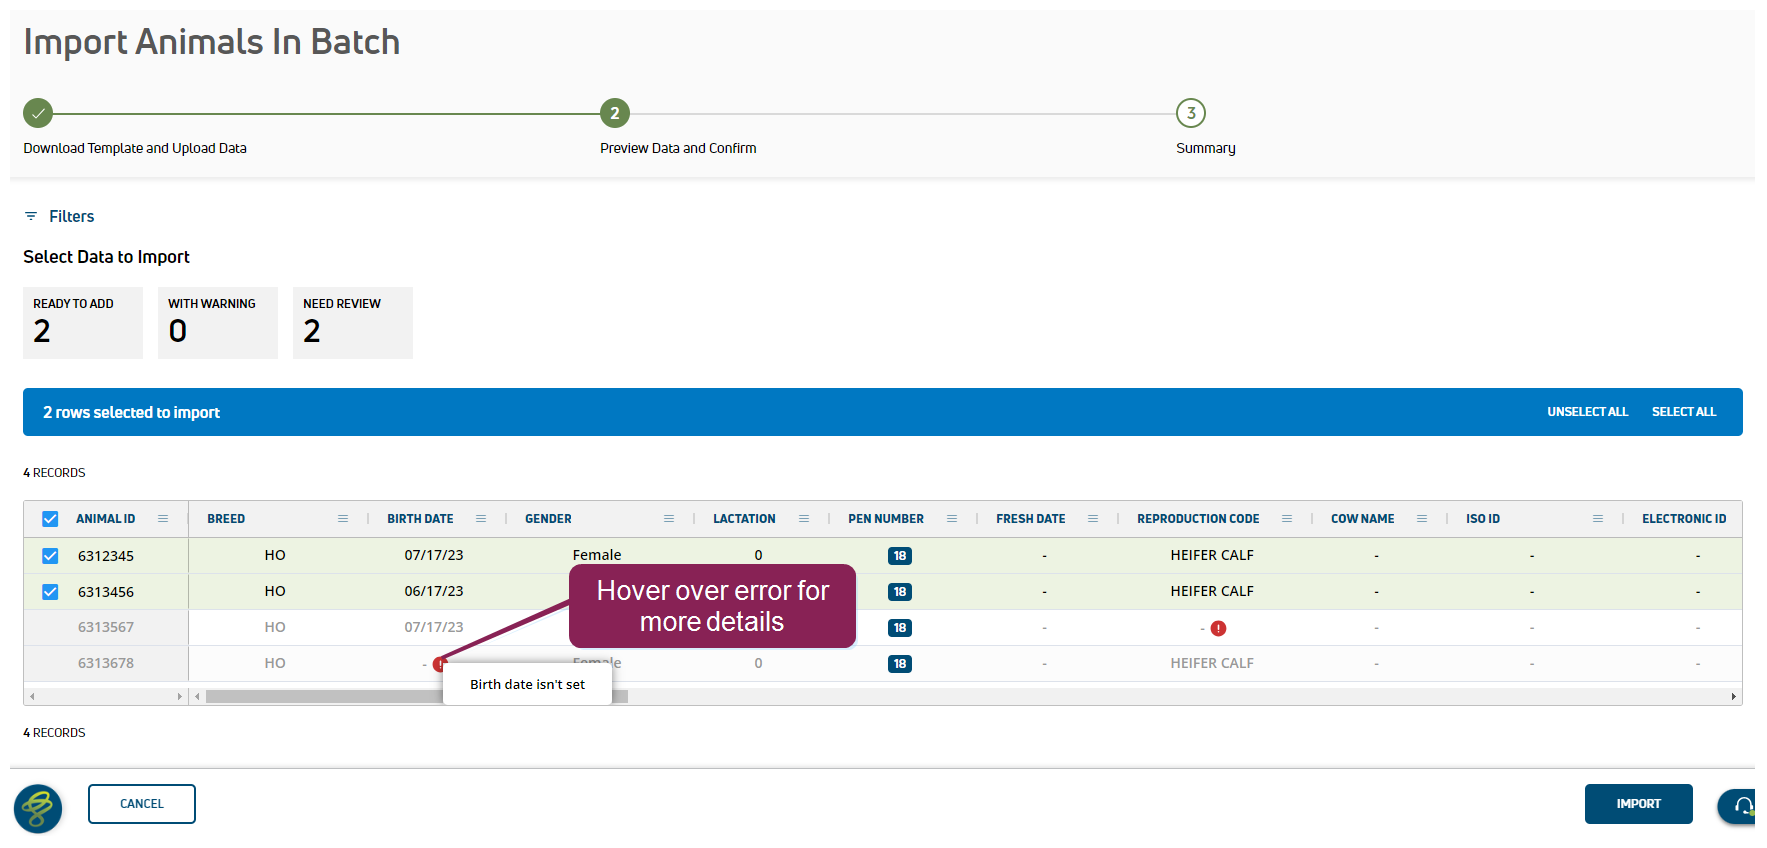1767x848 pixels.
Task: Click the Filters funnel icon
Action: coord(31,216)
